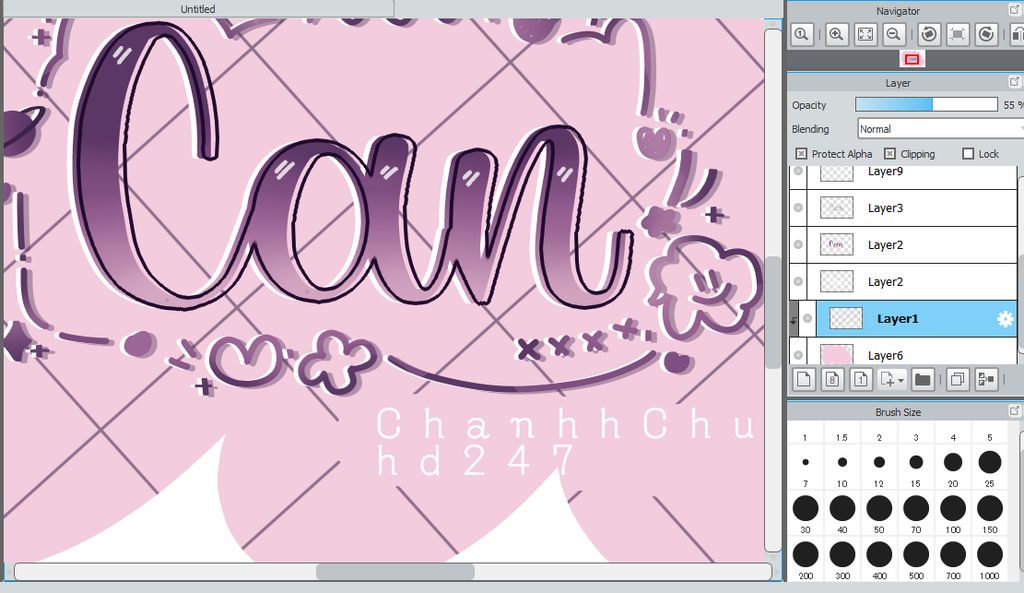
Task: Click the Navigator zoom out magnifier
Action: coord(895,34)
